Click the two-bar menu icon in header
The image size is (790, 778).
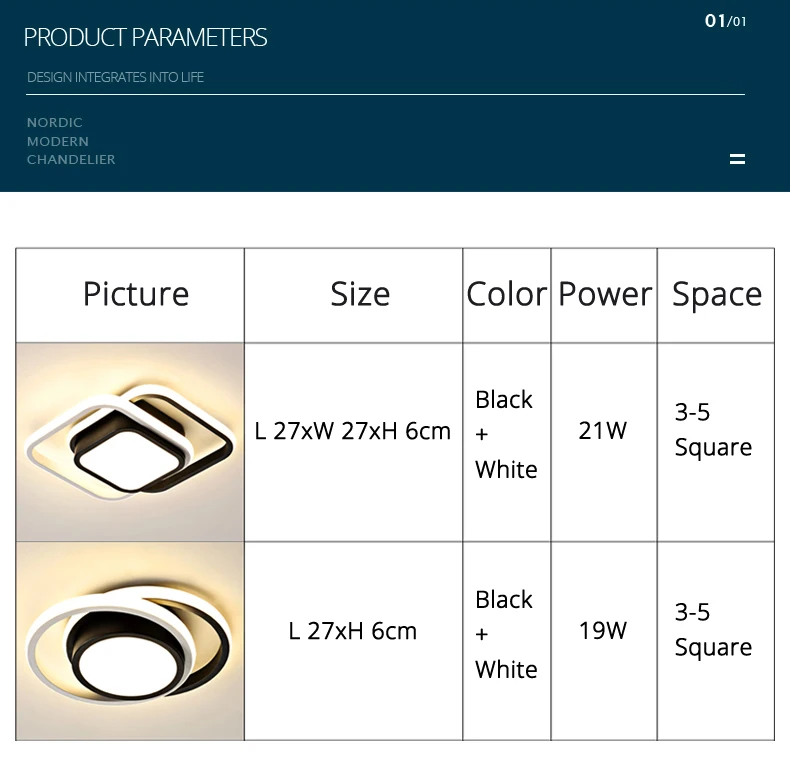click(x=737, y=159)
